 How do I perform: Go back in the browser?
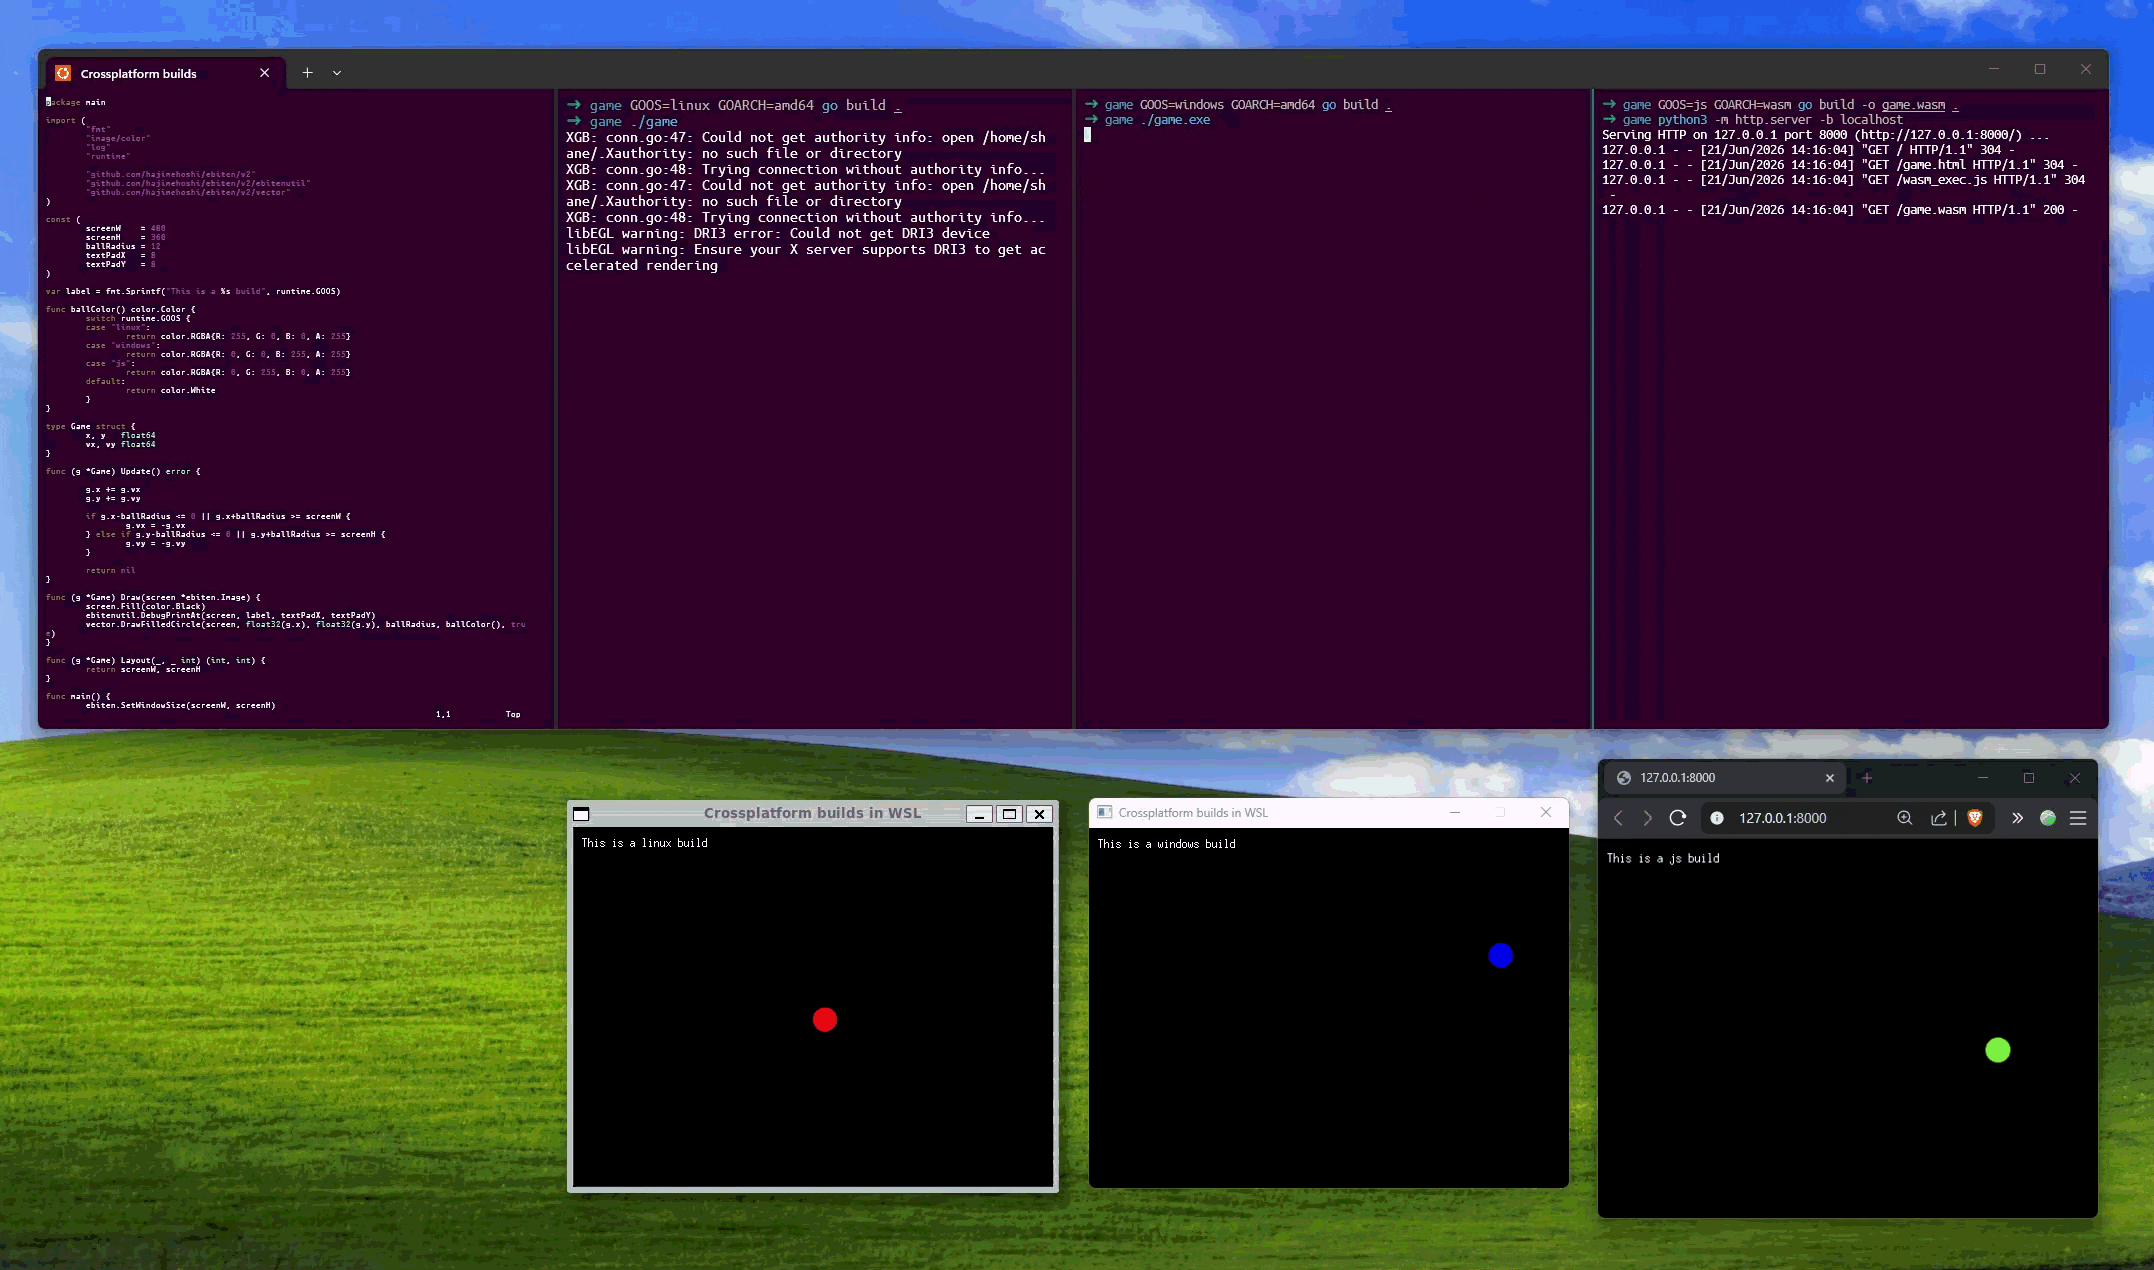(x=1618, y=818)
